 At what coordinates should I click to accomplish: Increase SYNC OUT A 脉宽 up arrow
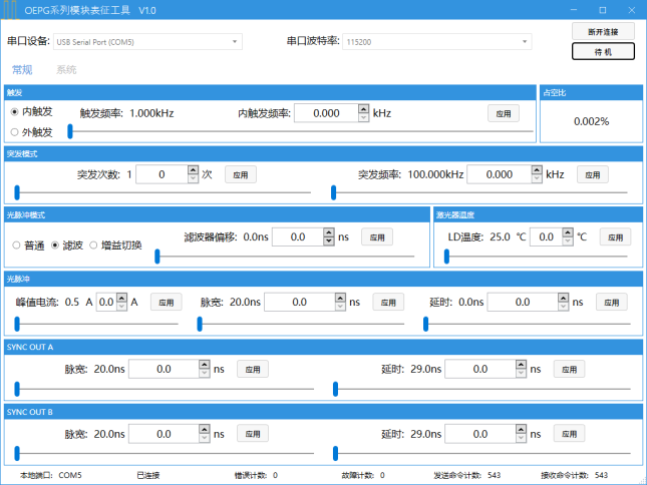205,365
